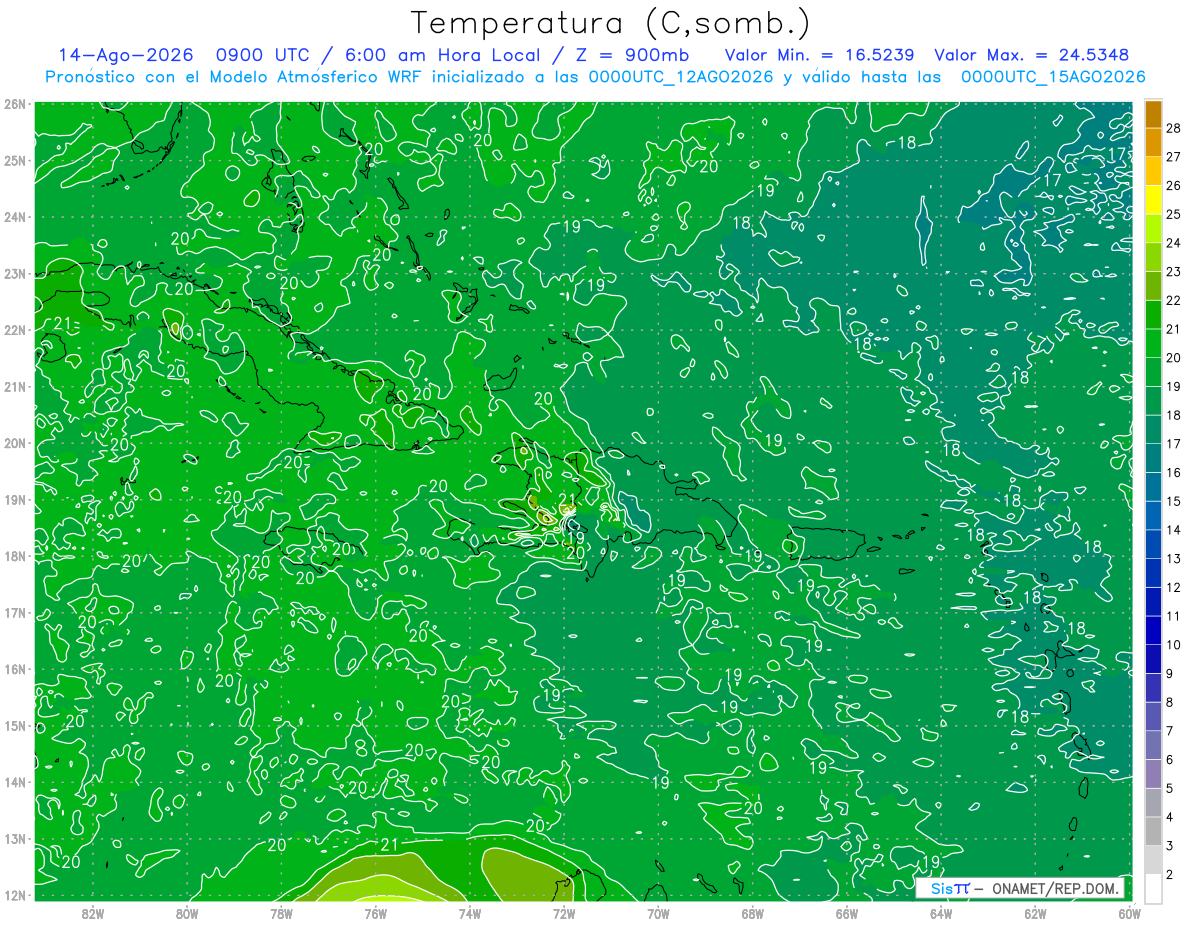The image size is (1200, 927).
Task: Click purple legend swatch between 6 and 7
Action: tap(1153, 745)
